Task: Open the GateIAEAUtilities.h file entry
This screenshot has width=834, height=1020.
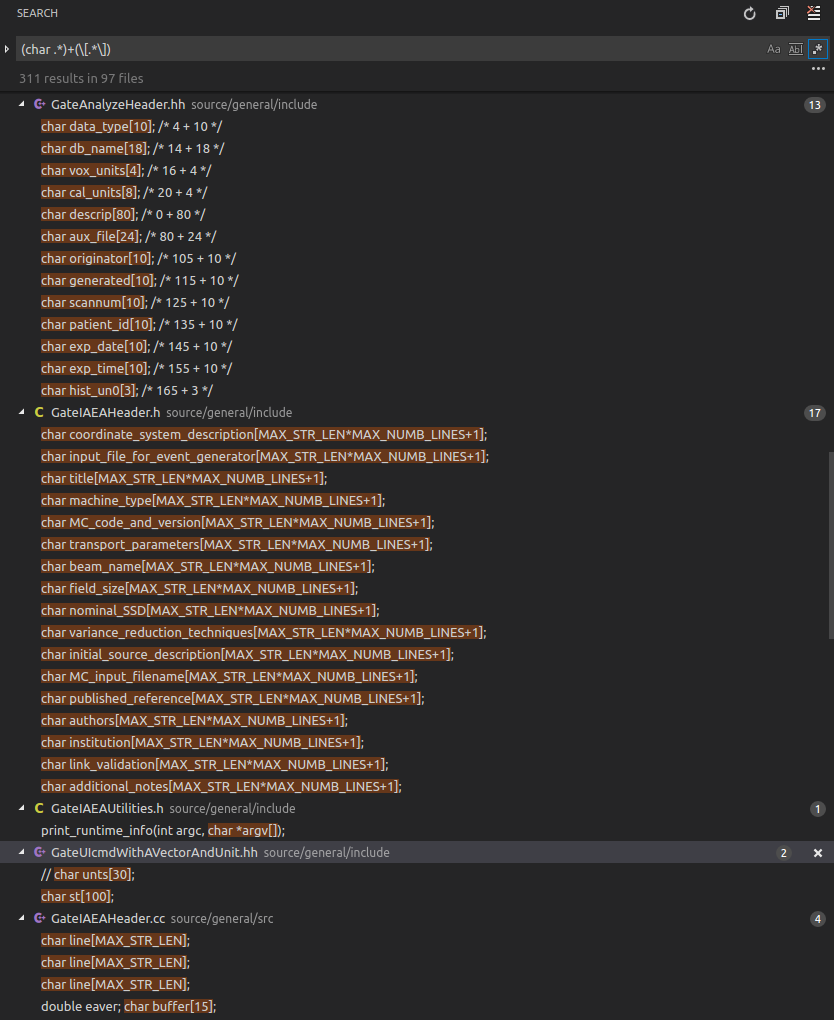Action: pos(110,808)
